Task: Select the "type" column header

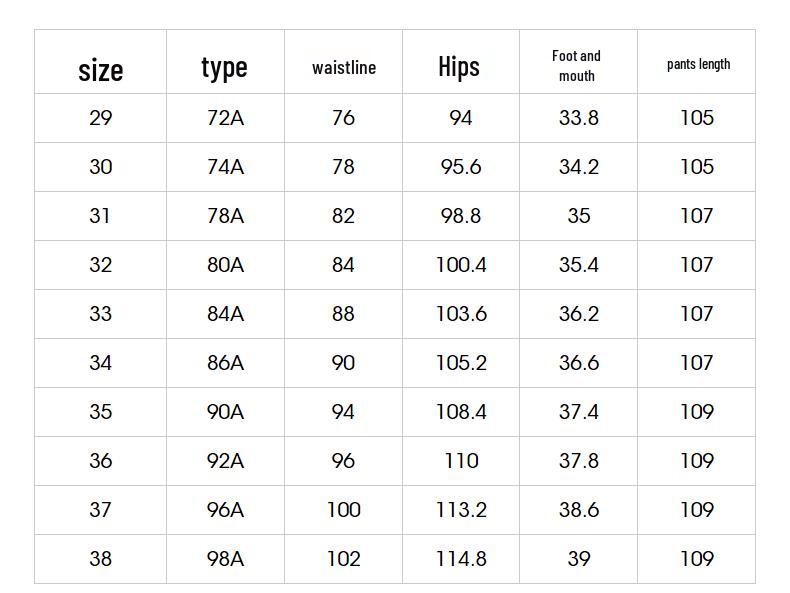Action: 224,67
